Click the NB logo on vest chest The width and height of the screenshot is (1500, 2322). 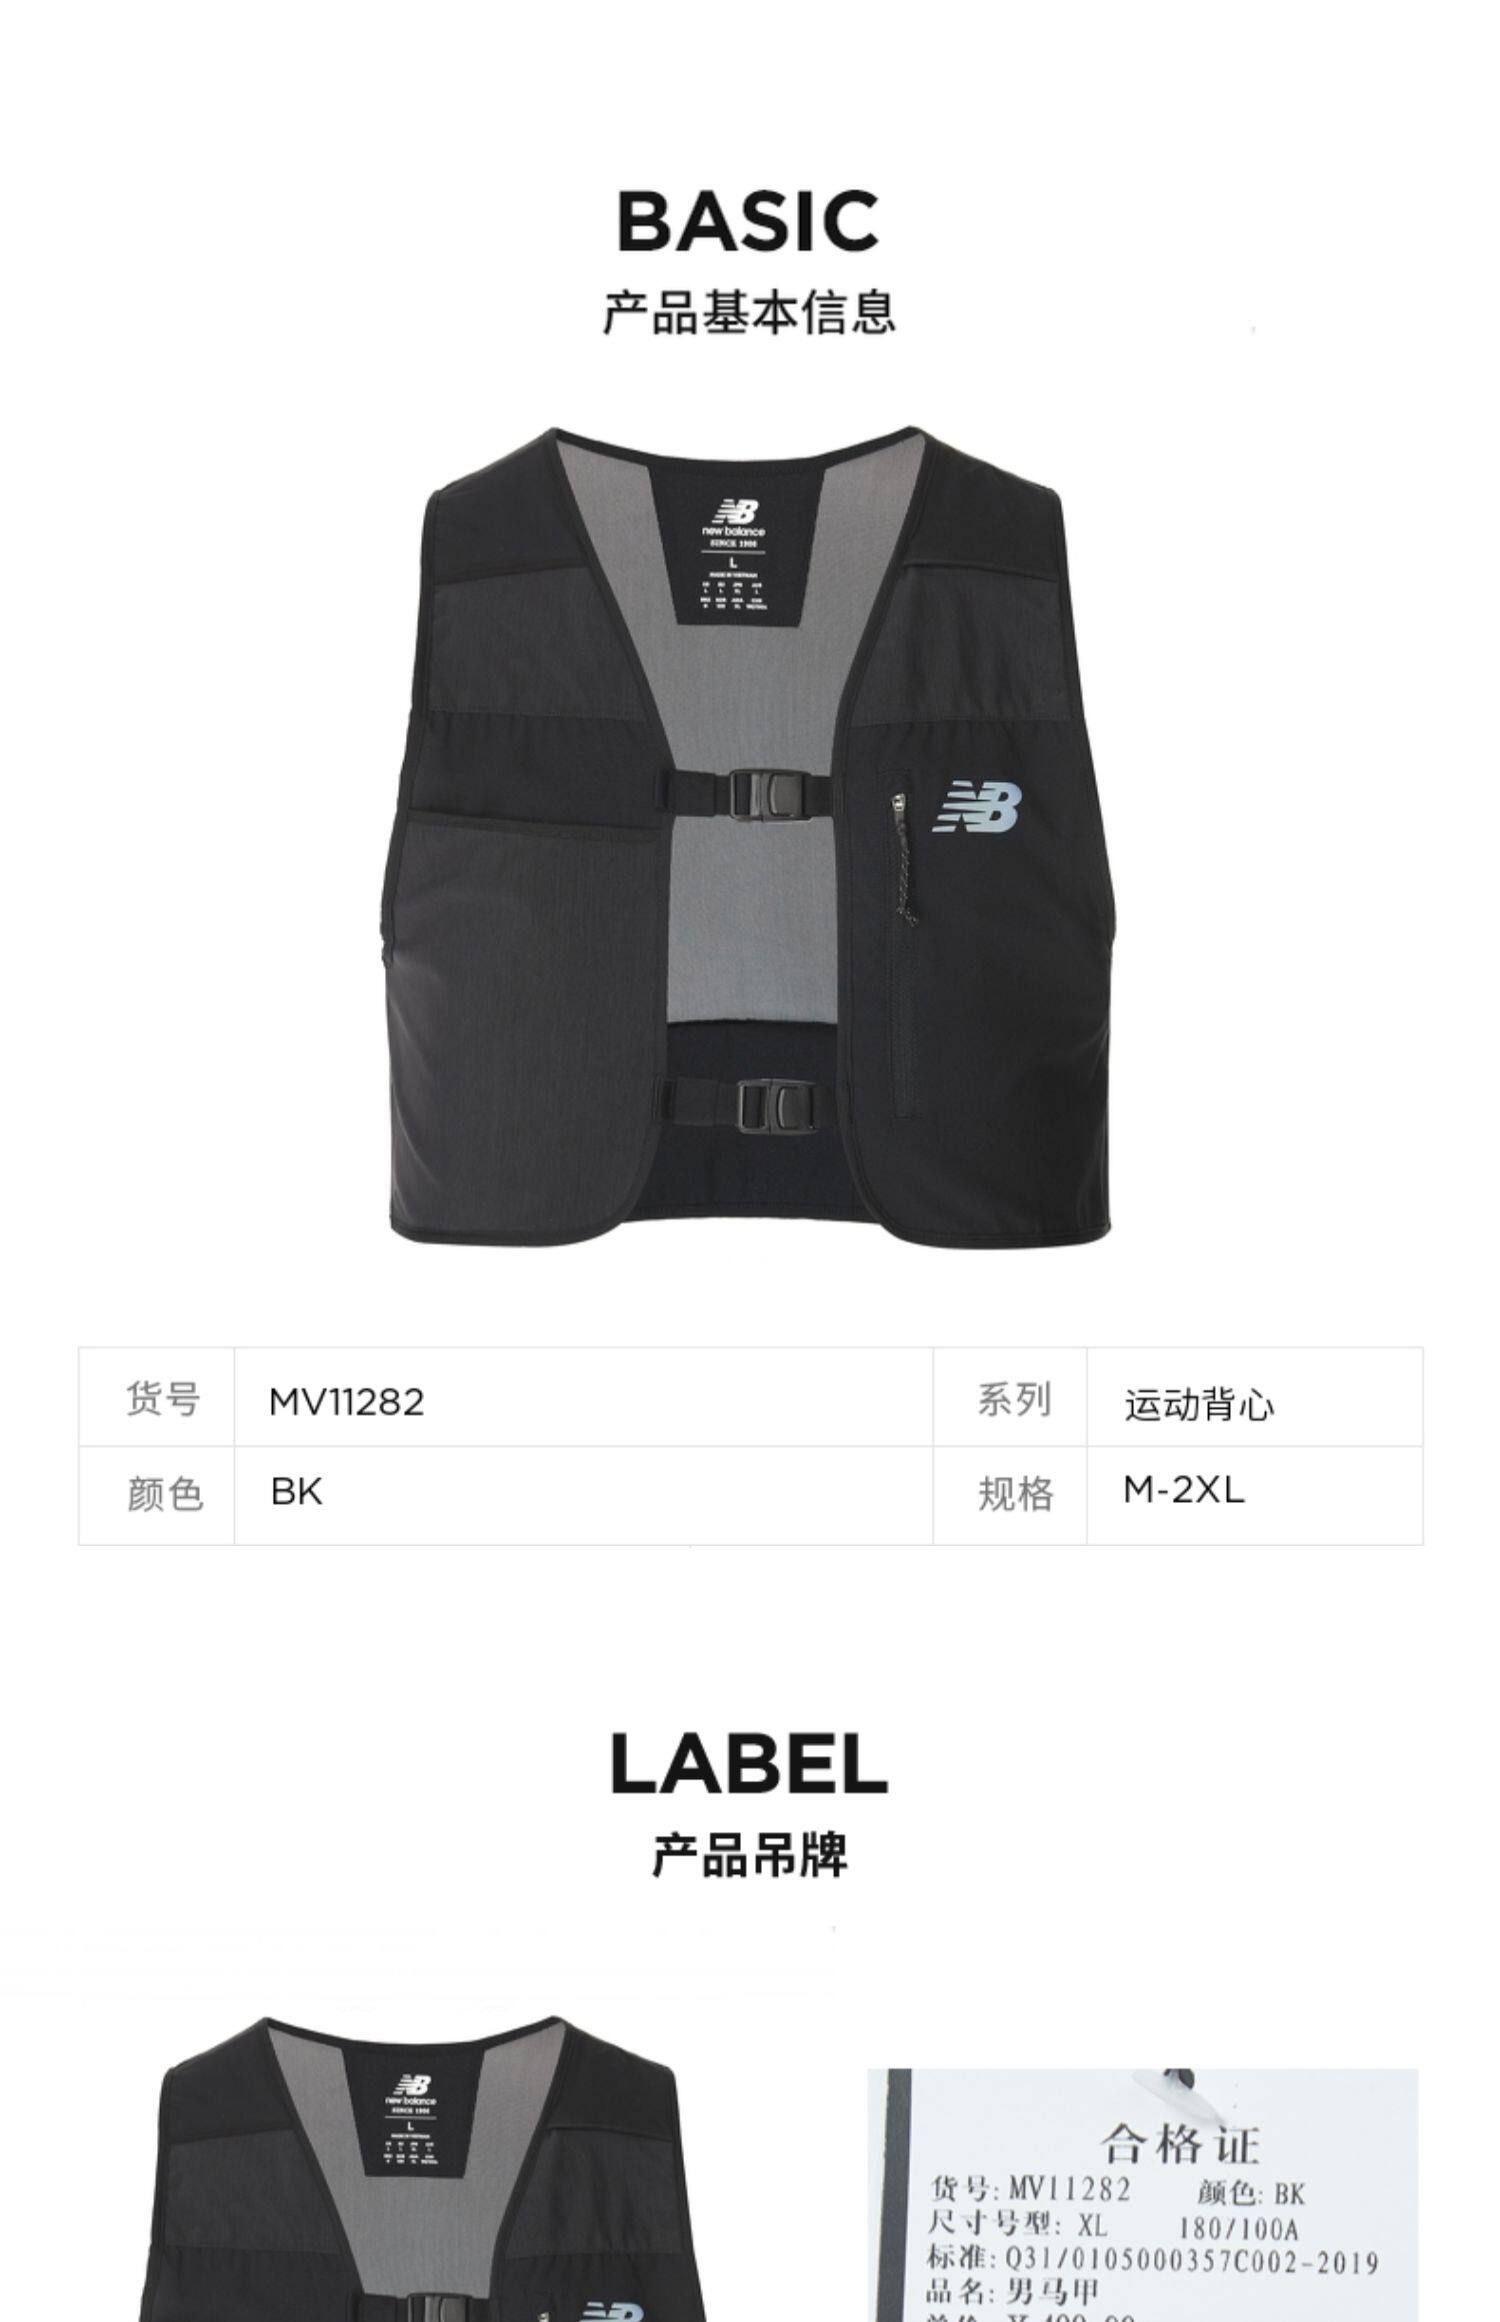pos(978,807)
